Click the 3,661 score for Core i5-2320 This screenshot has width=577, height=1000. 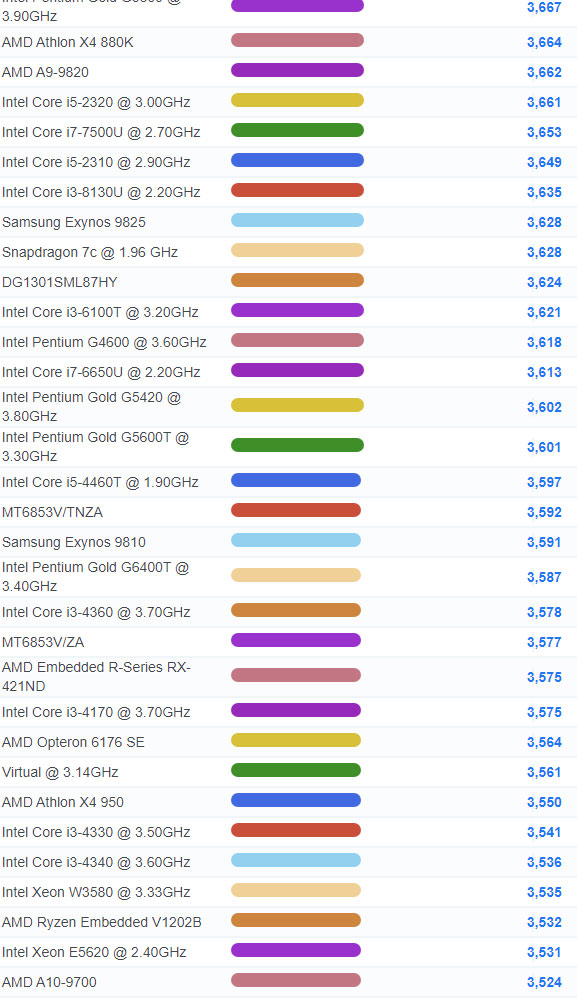coord(544,102)
